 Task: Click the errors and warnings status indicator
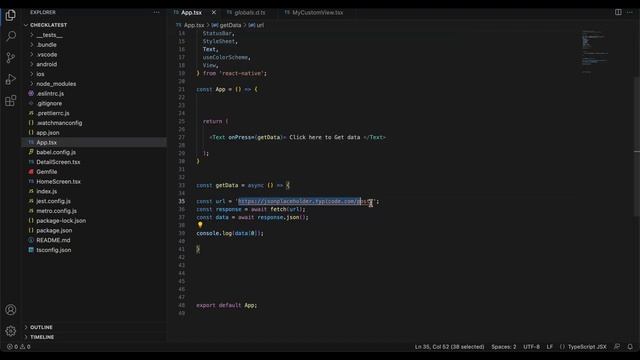point(19,347)
